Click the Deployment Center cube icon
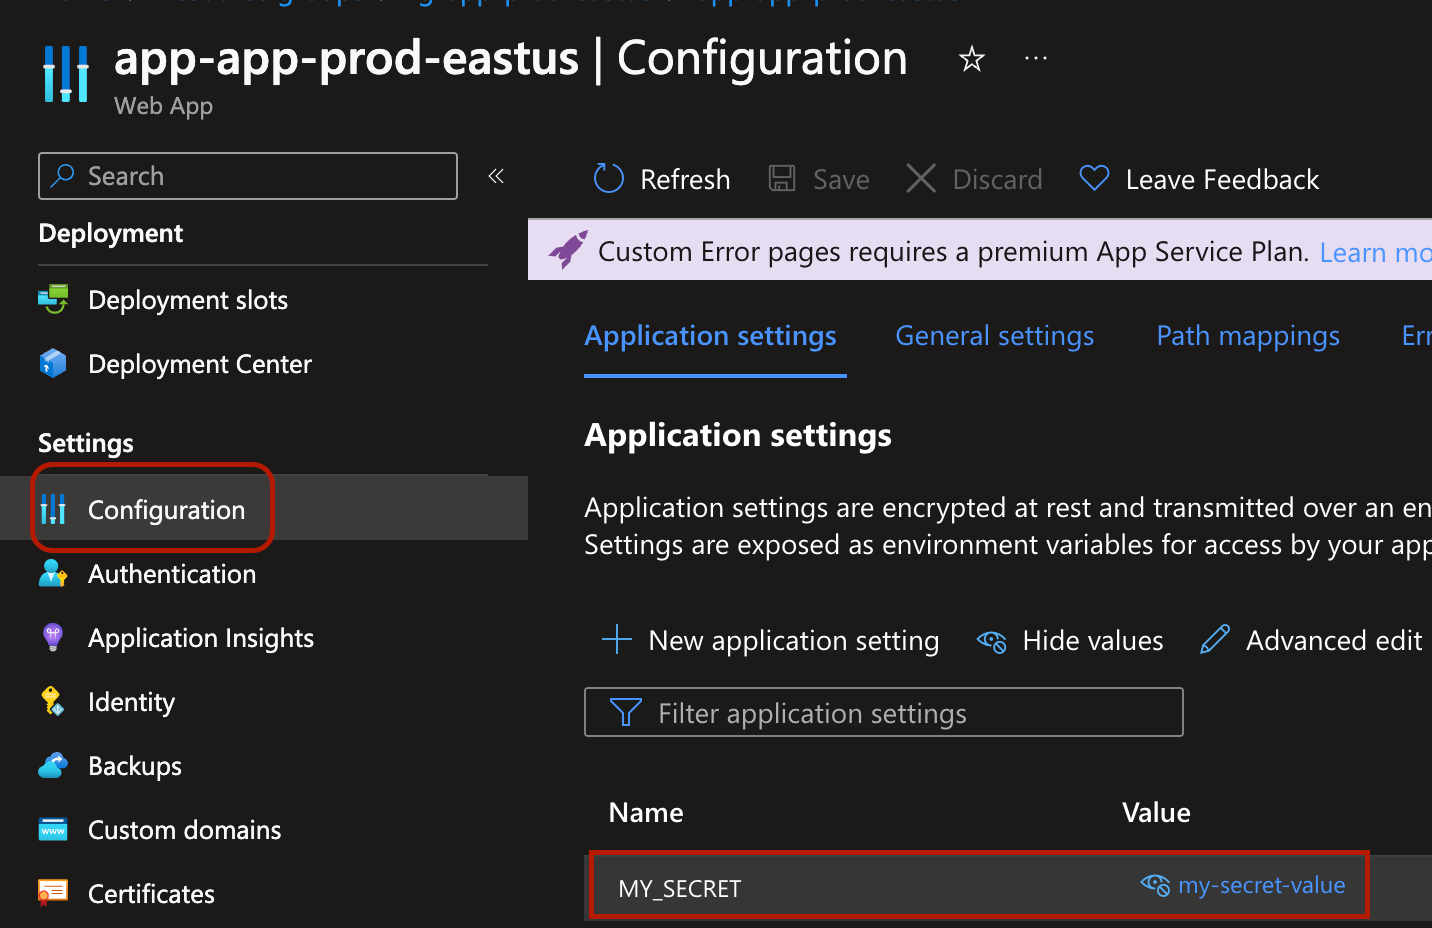Image resolution: width=1432 pixels, height=928 pixels. pyautogui.click(x=53, y=363)
